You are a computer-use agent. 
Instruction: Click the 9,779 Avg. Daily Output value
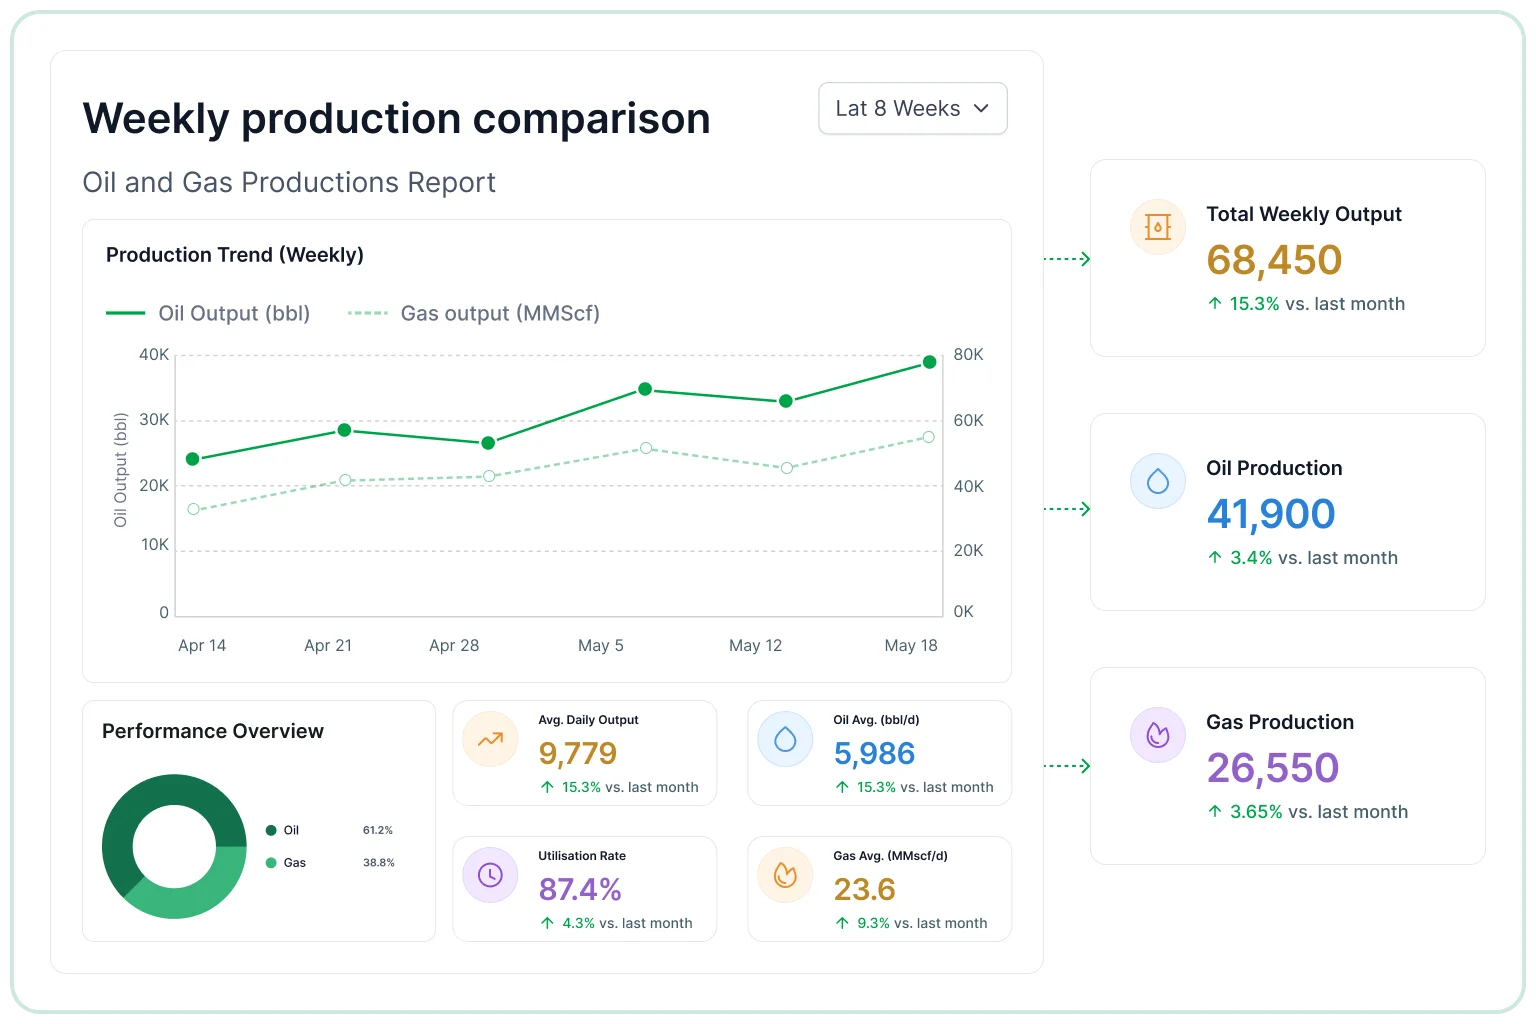(578, 753)
